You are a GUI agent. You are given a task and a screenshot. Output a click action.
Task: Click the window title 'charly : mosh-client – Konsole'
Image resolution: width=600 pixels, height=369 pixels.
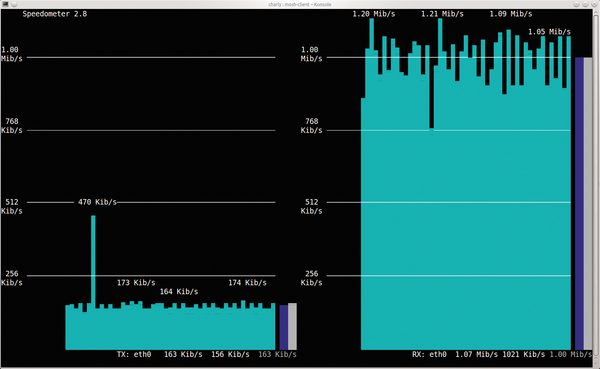[300, 4]
